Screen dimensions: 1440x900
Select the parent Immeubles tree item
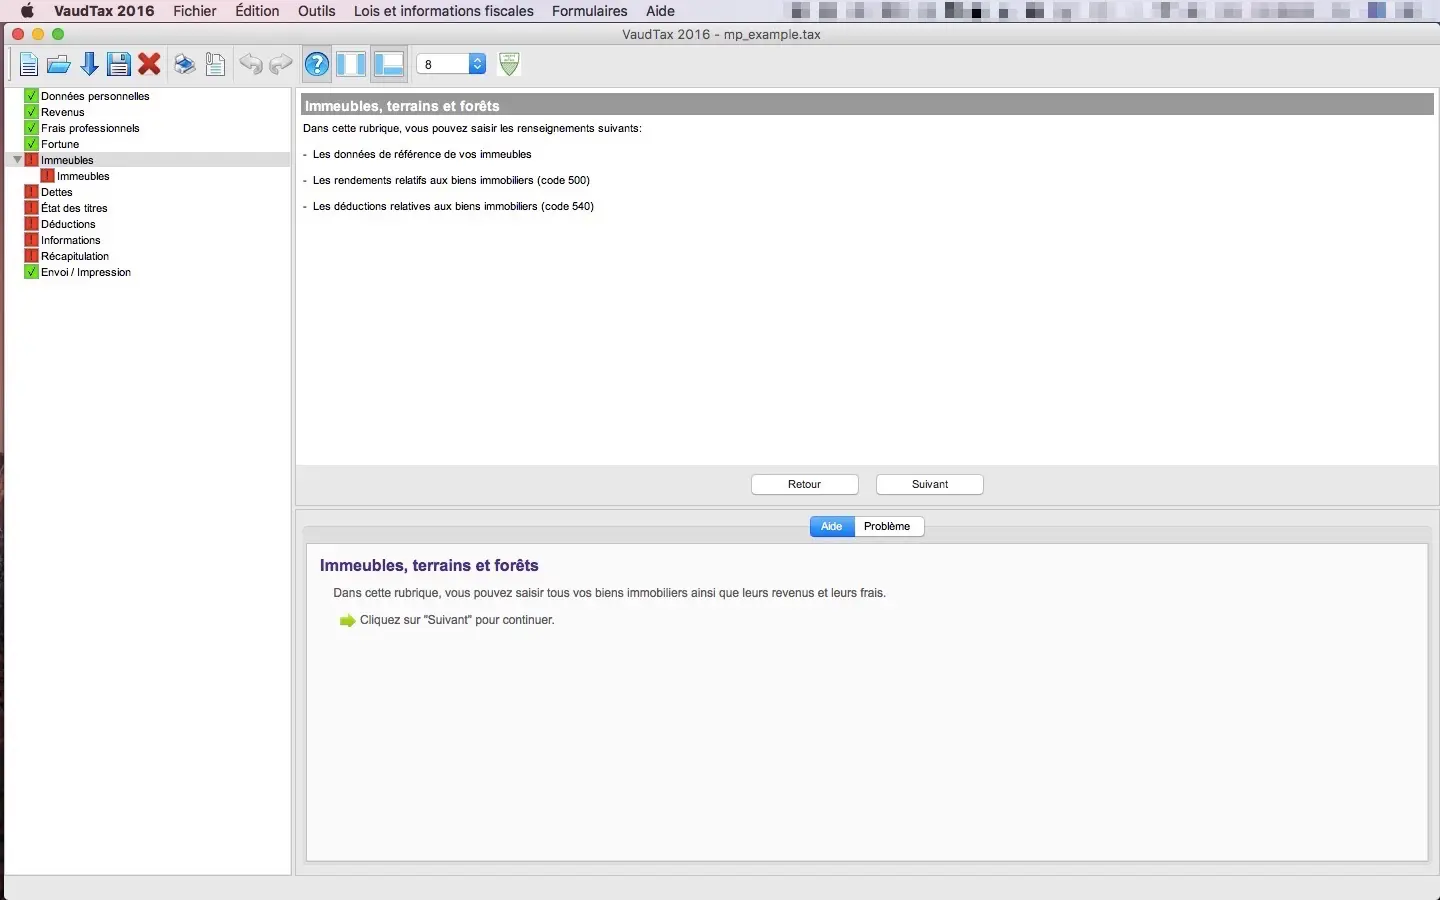click(67, 160)
